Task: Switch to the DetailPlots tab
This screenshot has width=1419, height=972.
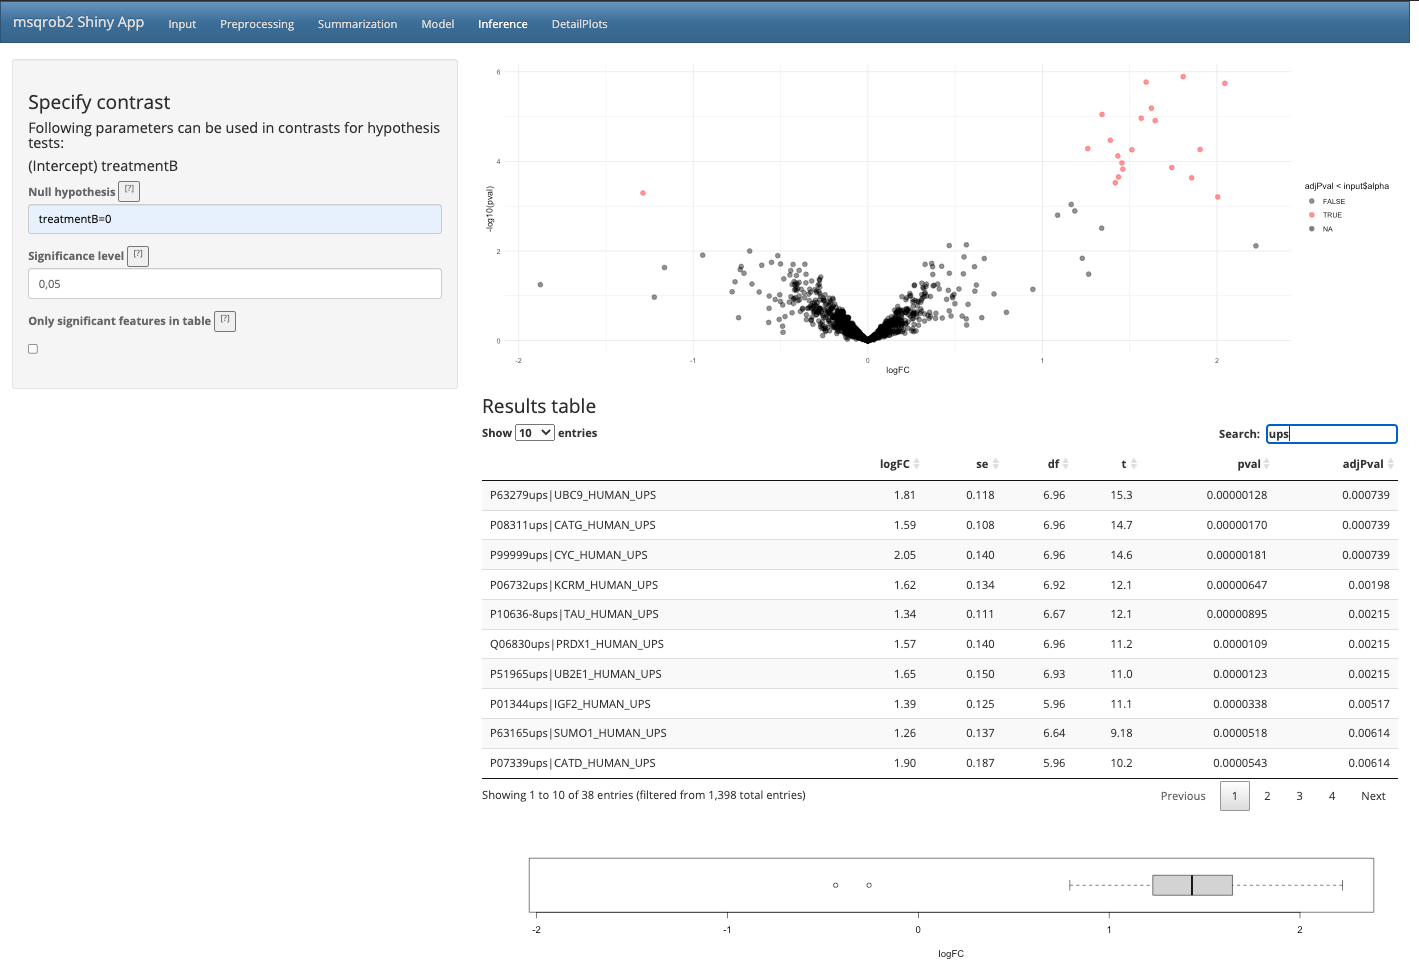Action: pyautogui.click(x=579, y=24)
